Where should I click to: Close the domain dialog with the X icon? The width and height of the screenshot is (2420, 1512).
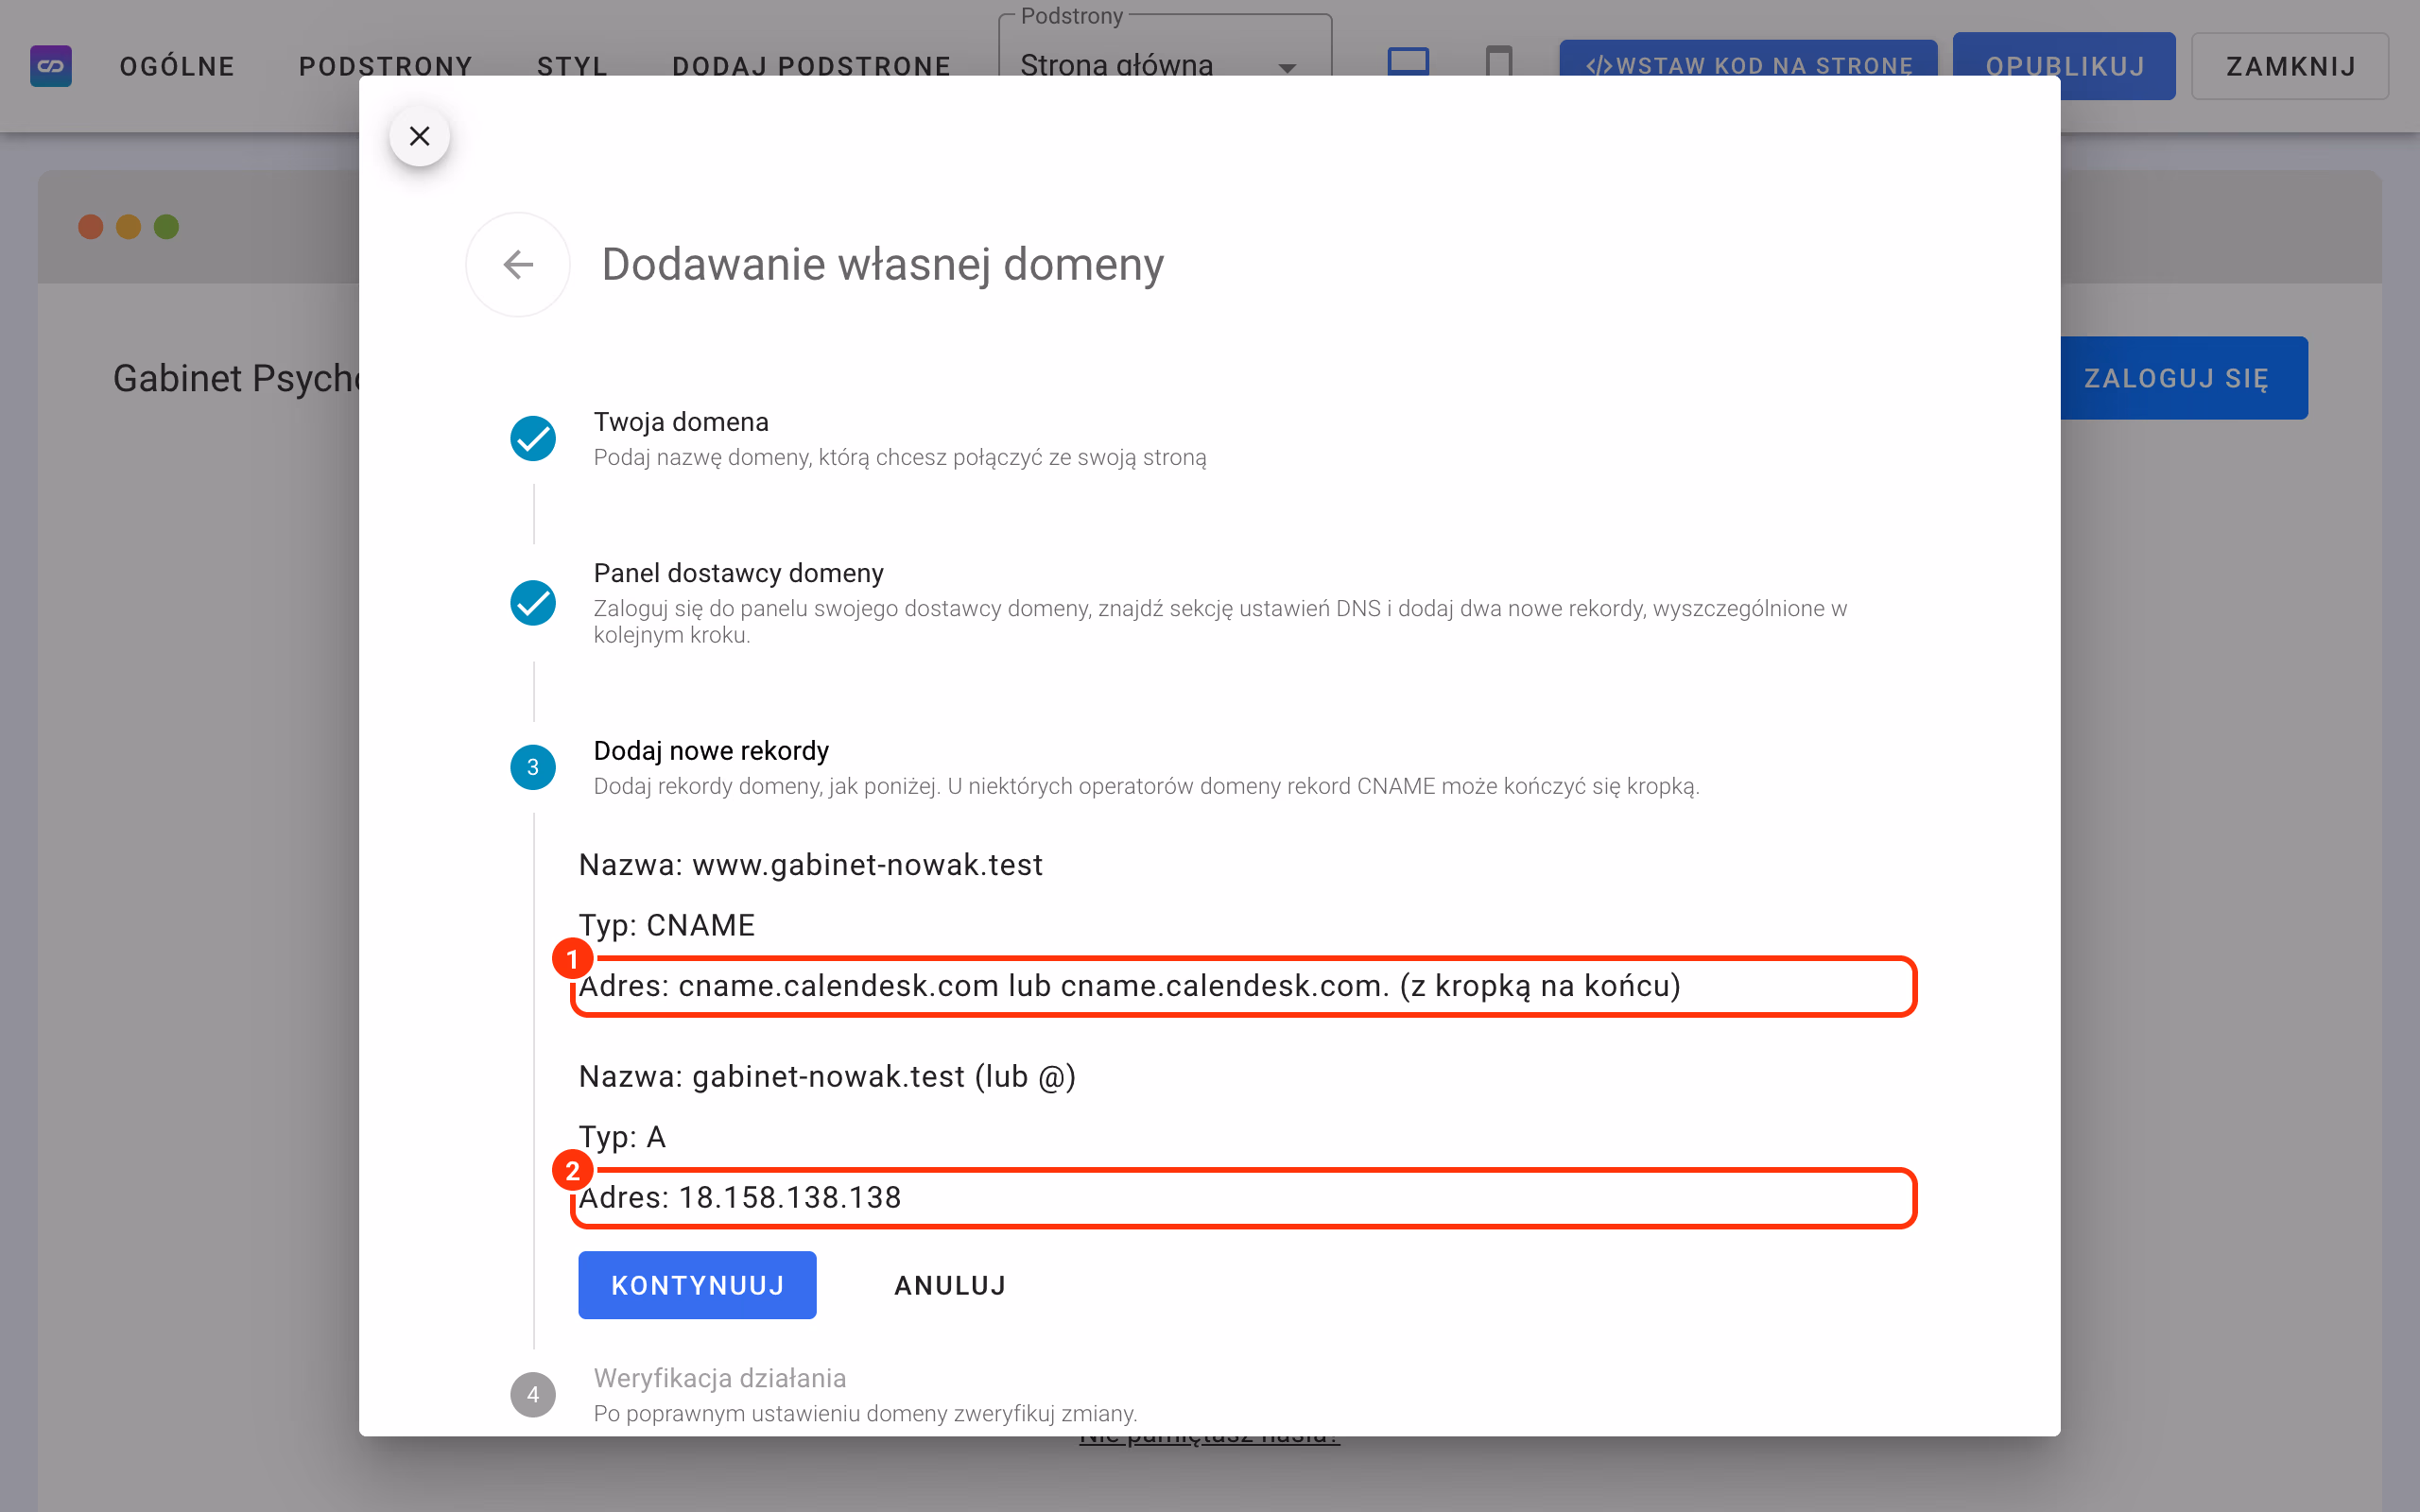coord(419,136)
